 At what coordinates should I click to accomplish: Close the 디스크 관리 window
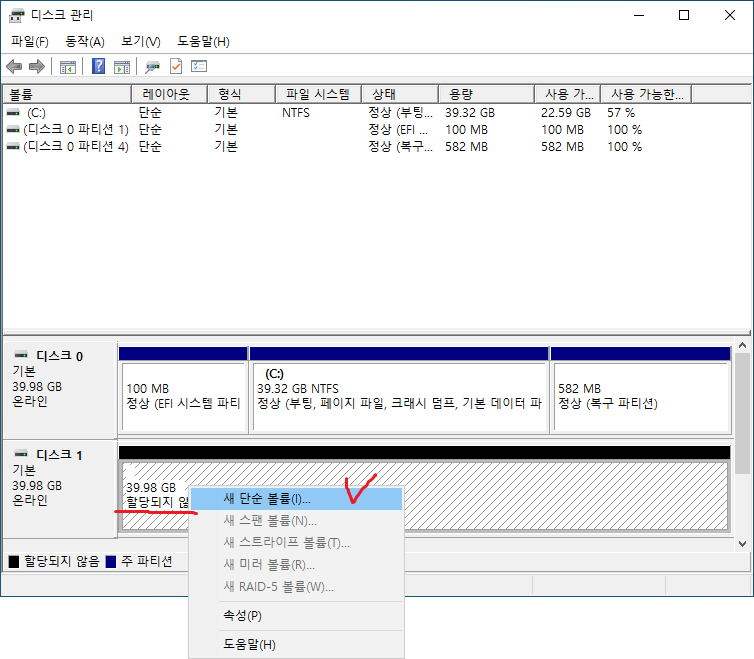[x=729, y=15]
